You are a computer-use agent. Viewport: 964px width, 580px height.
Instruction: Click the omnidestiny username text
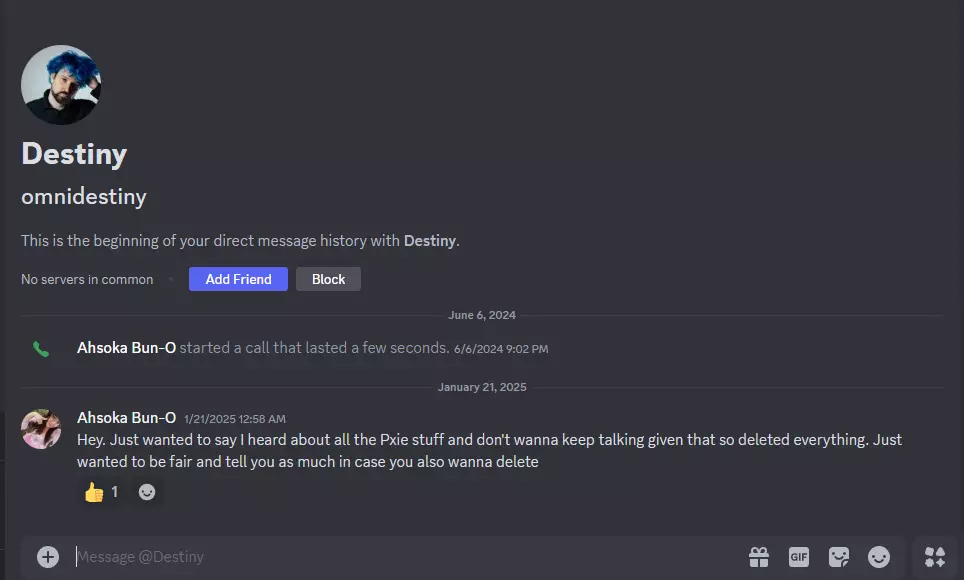coord(84,197)
